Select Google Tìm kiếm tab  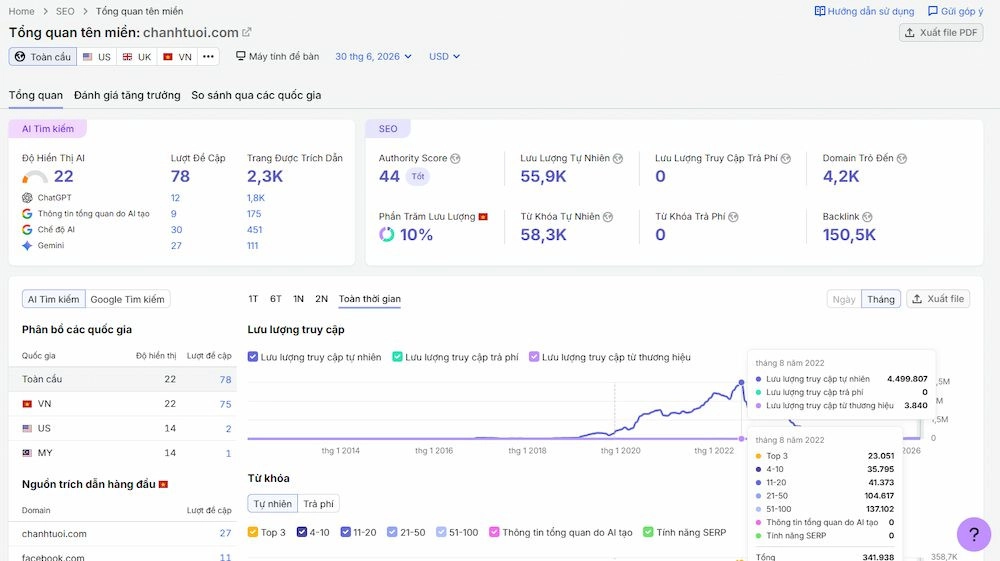[128, 299]
